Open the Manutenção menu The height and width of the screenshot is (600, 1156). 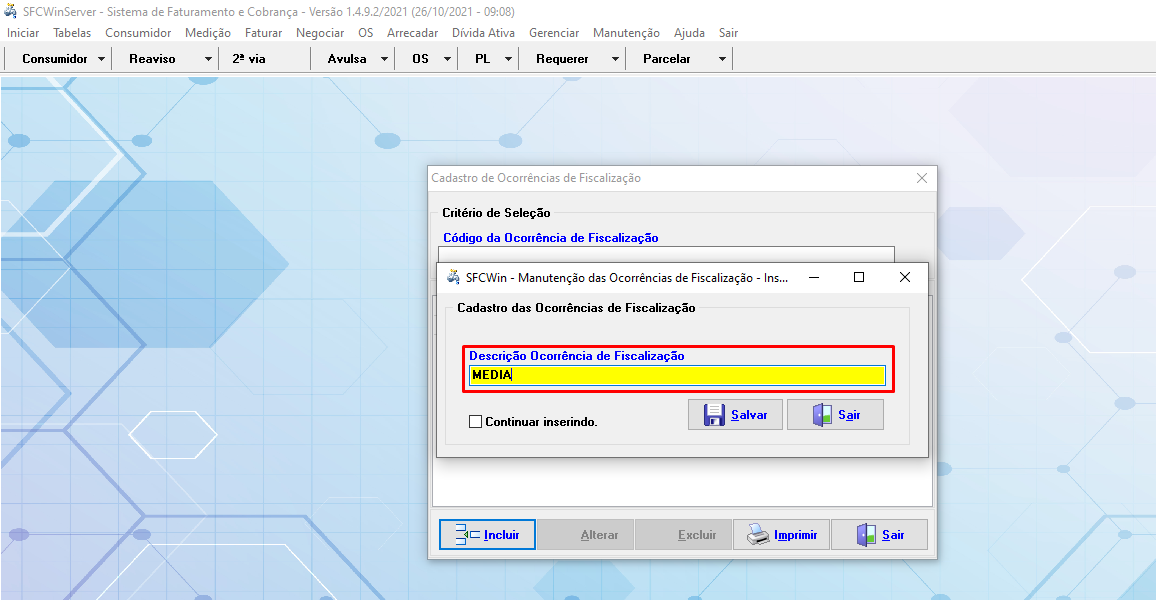[626, 32]
